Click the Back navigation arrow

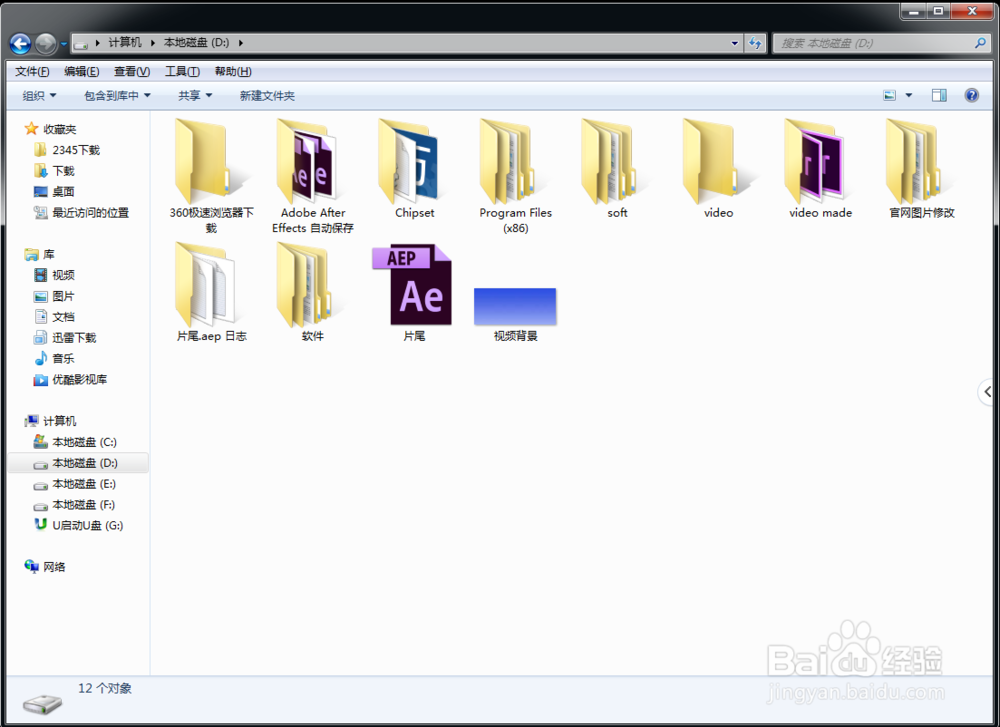coord(20,43)
